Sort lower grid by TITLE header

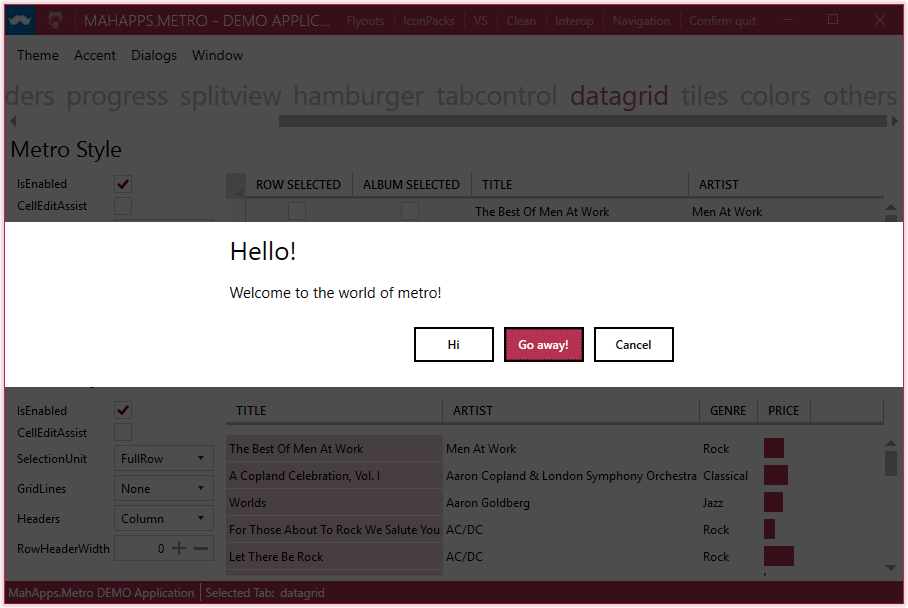(x=334, y=411)
